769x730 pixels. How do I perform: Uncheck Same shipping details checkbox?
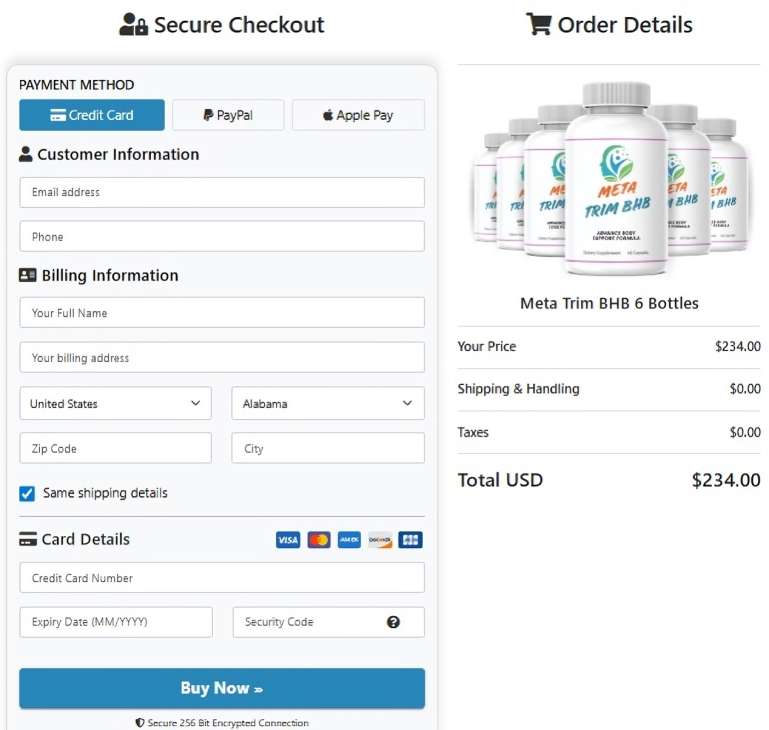pos(27,493)
